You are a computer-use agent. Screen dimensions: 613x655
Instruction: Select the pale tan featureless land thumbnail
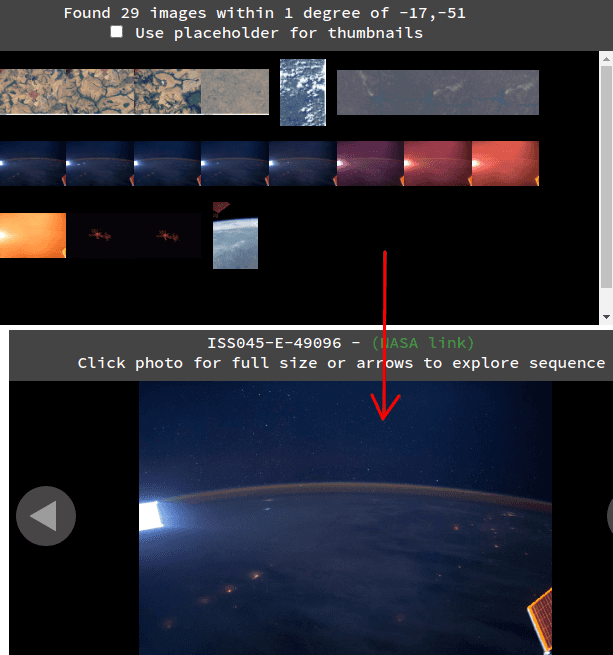coord(235,91)
